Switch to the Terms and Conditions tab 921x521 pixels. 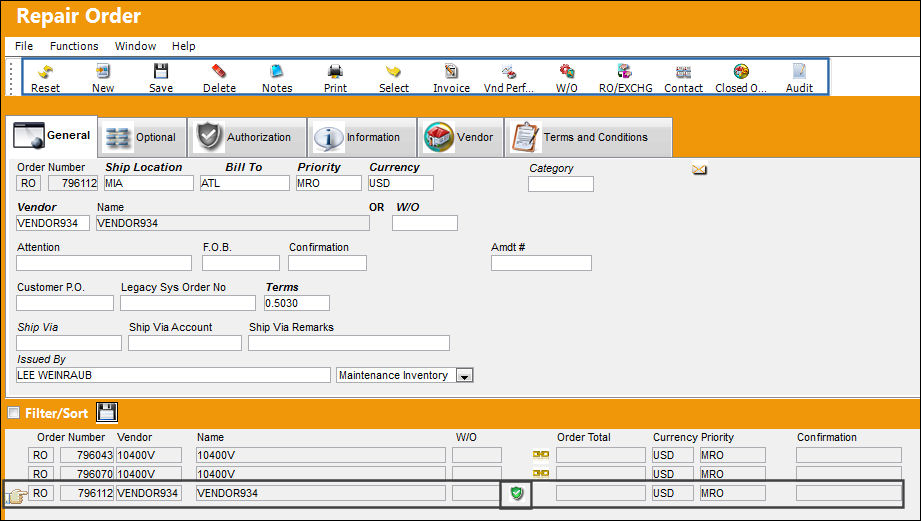click(589, 137)
